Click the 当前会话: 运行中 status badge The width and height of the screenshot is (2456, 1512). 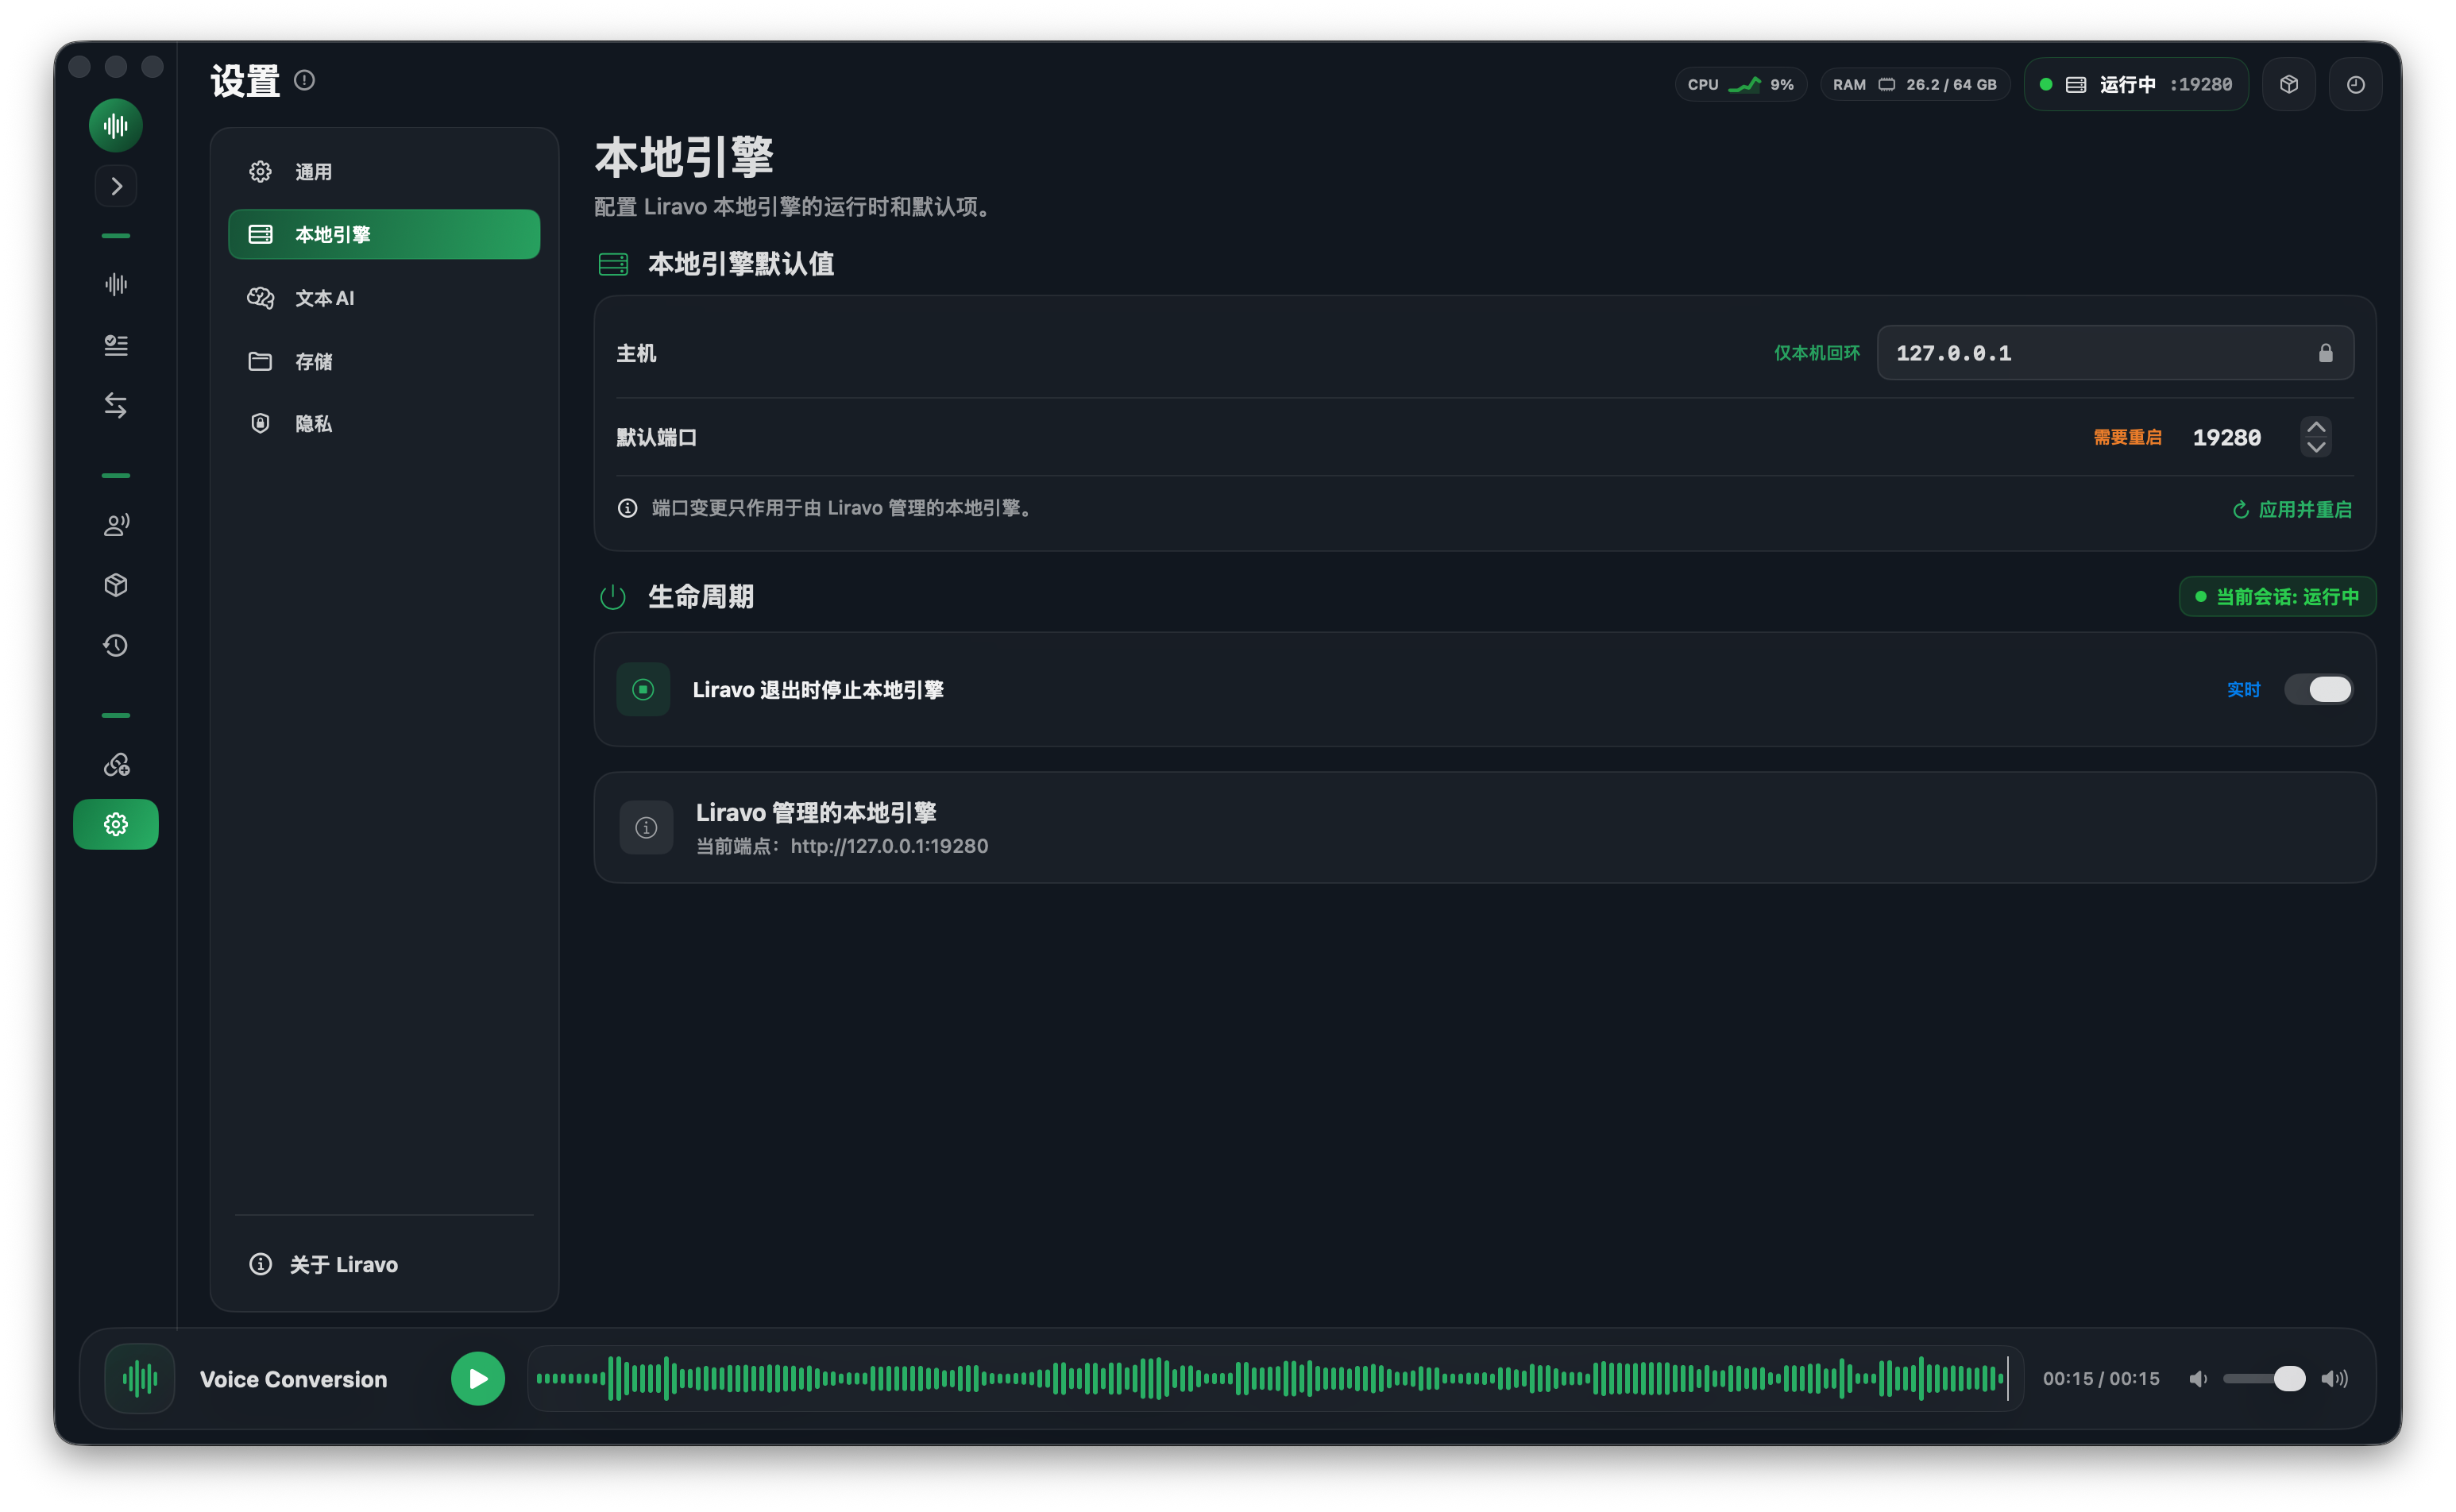[x=2277, y=597]
